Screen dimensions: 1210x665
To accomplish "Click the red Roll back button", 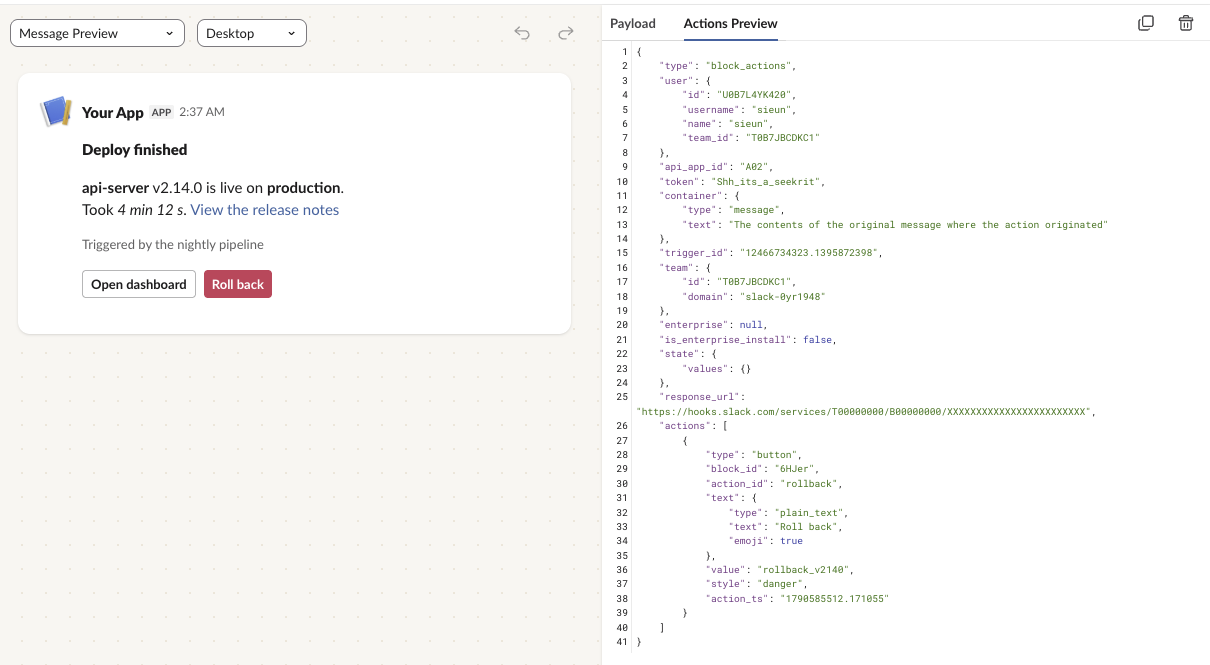I will pos(238,284).
